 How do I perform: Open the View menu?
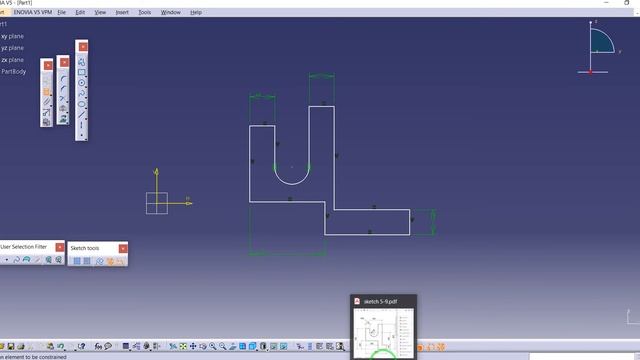100,12
